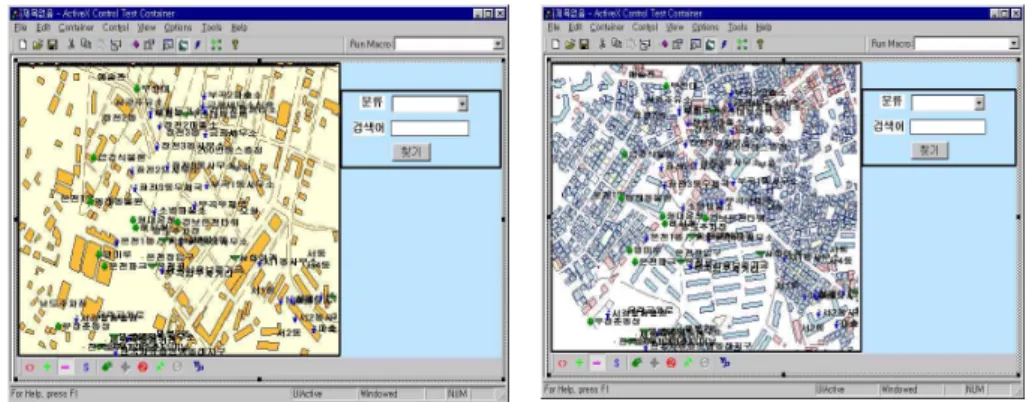Click the Windowed status text in right window
1032x402 pixels.
tap(899, 389)
